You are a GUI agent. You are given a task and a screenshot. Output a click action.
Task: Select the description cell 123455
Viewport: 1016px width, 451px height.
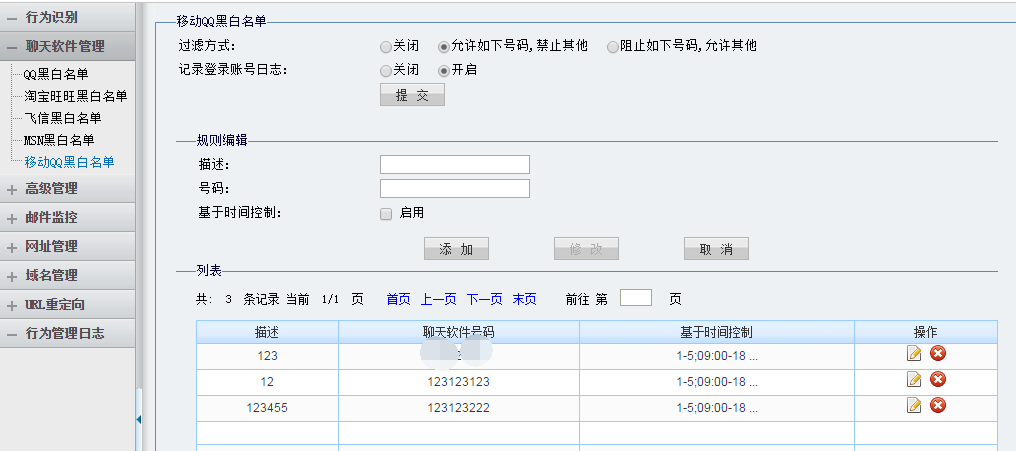(x=267, y=408)
